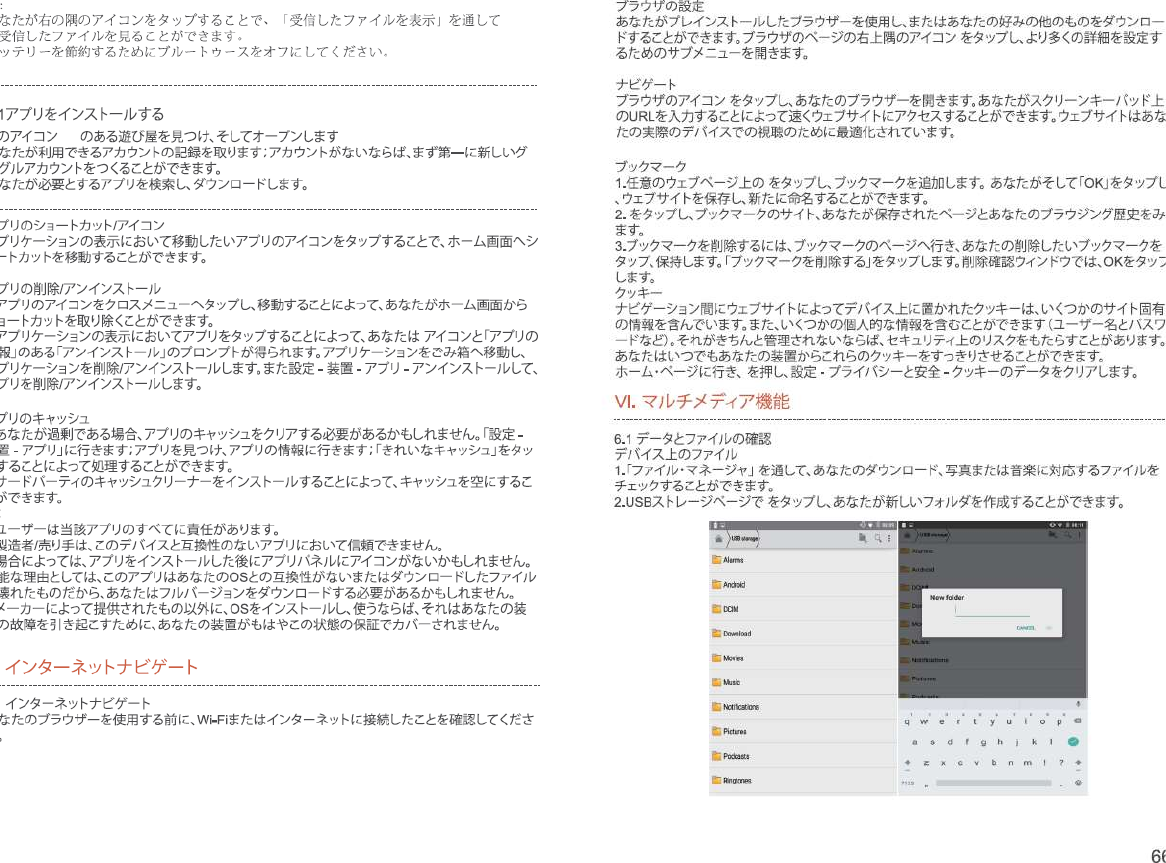Viewport: 1166px width, 863px height.
Task: Click the red heading VI. マルチメディア機能
Action: tap(701, 401)
